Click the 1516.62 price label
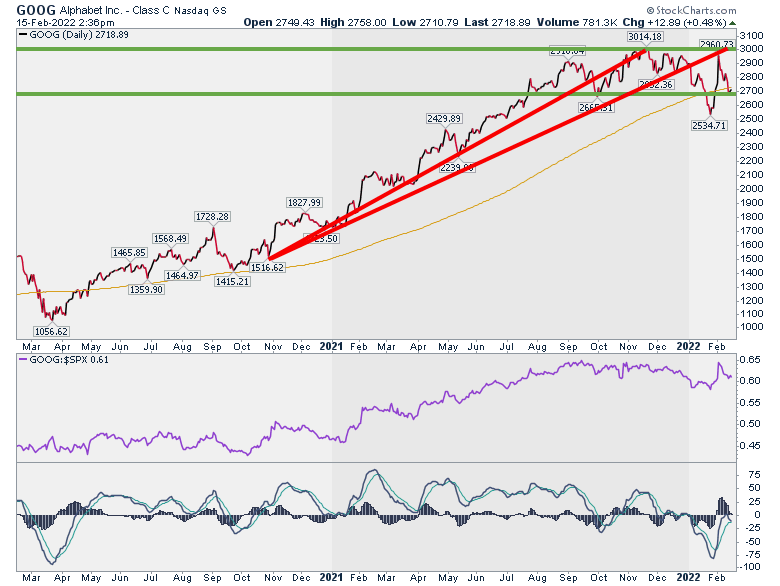 pos(267,267)
